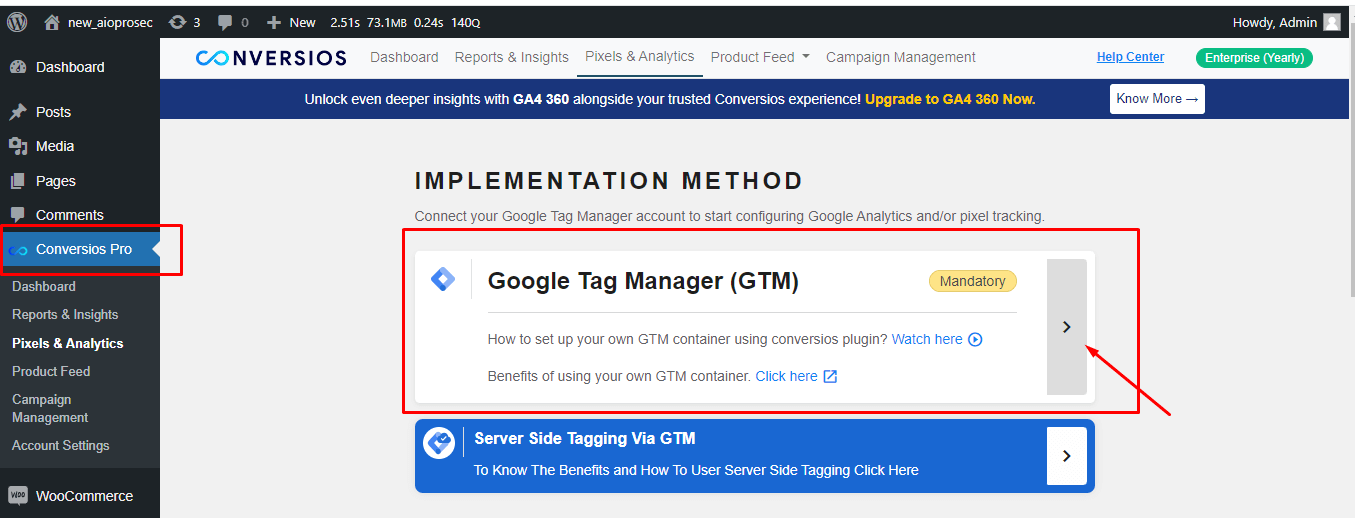Click the WordPress logo in admin bar
This screenshot has height=518, width=1355.
[x=17, y=22]
